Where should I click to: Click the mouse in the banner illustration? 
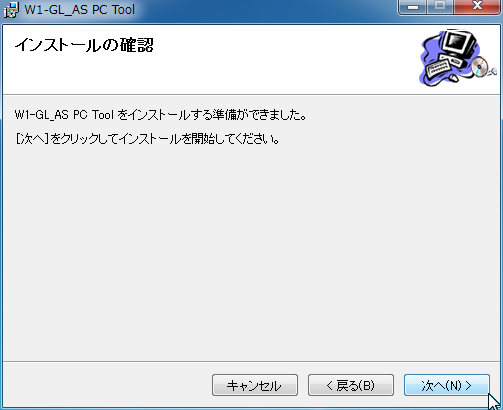tap(453, 78)
